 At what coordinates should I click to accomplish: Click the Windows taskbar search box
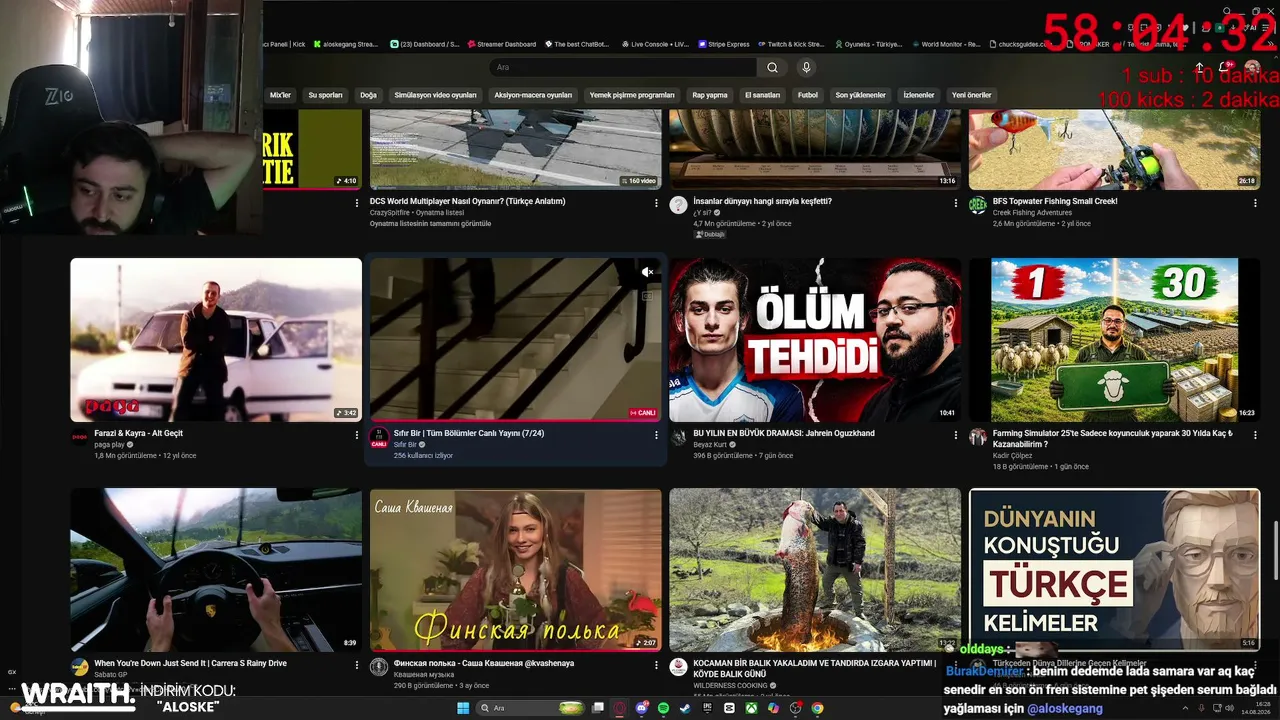tap(529, 708)
